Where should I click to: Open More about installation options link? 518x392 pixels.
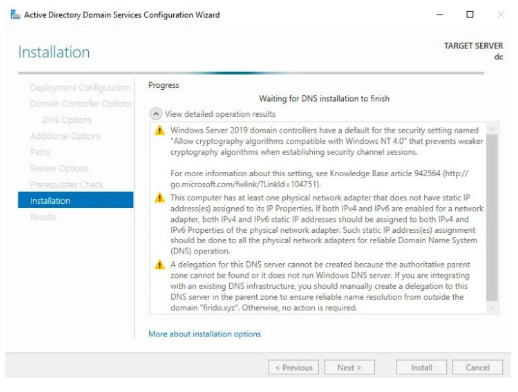205,334
